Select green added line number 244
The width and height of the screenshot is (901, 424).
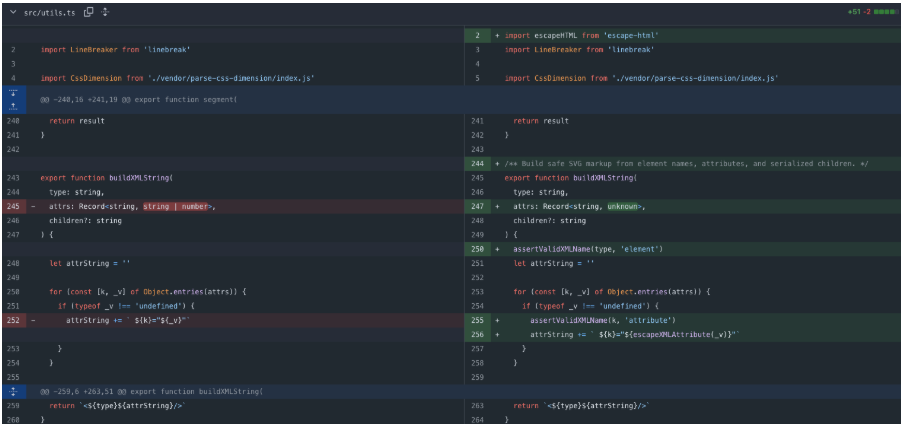point(478,164)
